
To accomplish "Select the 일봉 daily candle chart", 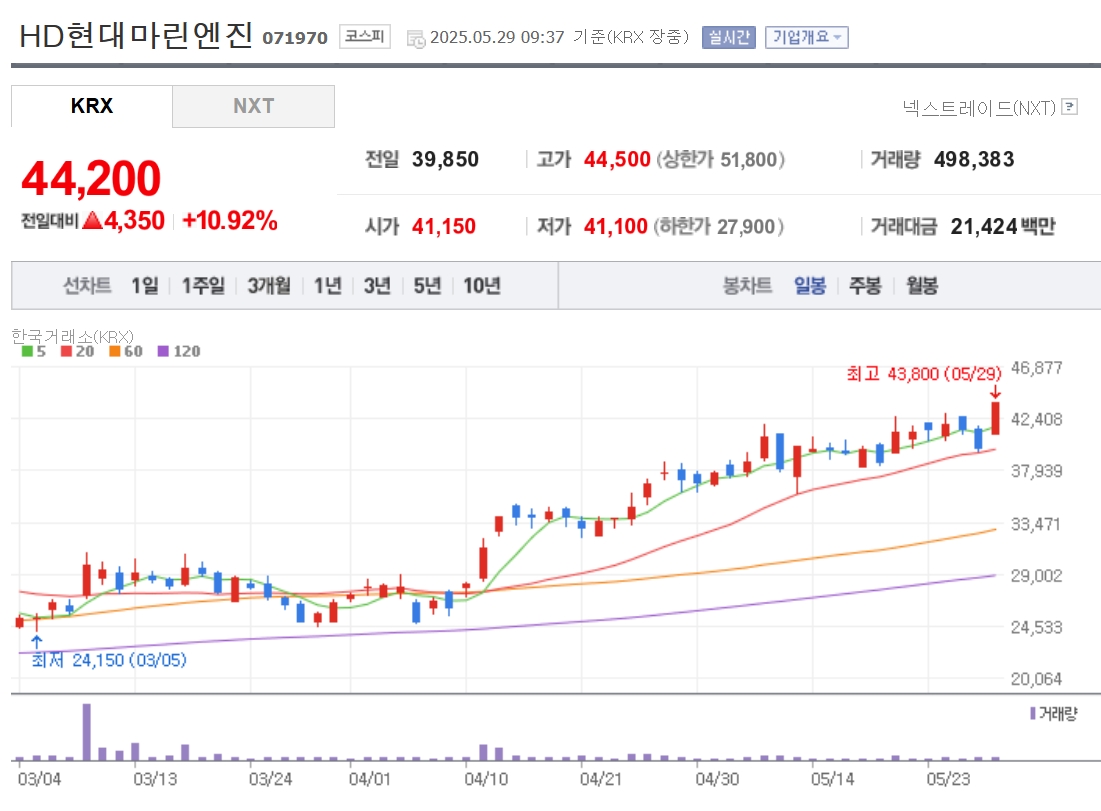I will [x=810, y=286].
